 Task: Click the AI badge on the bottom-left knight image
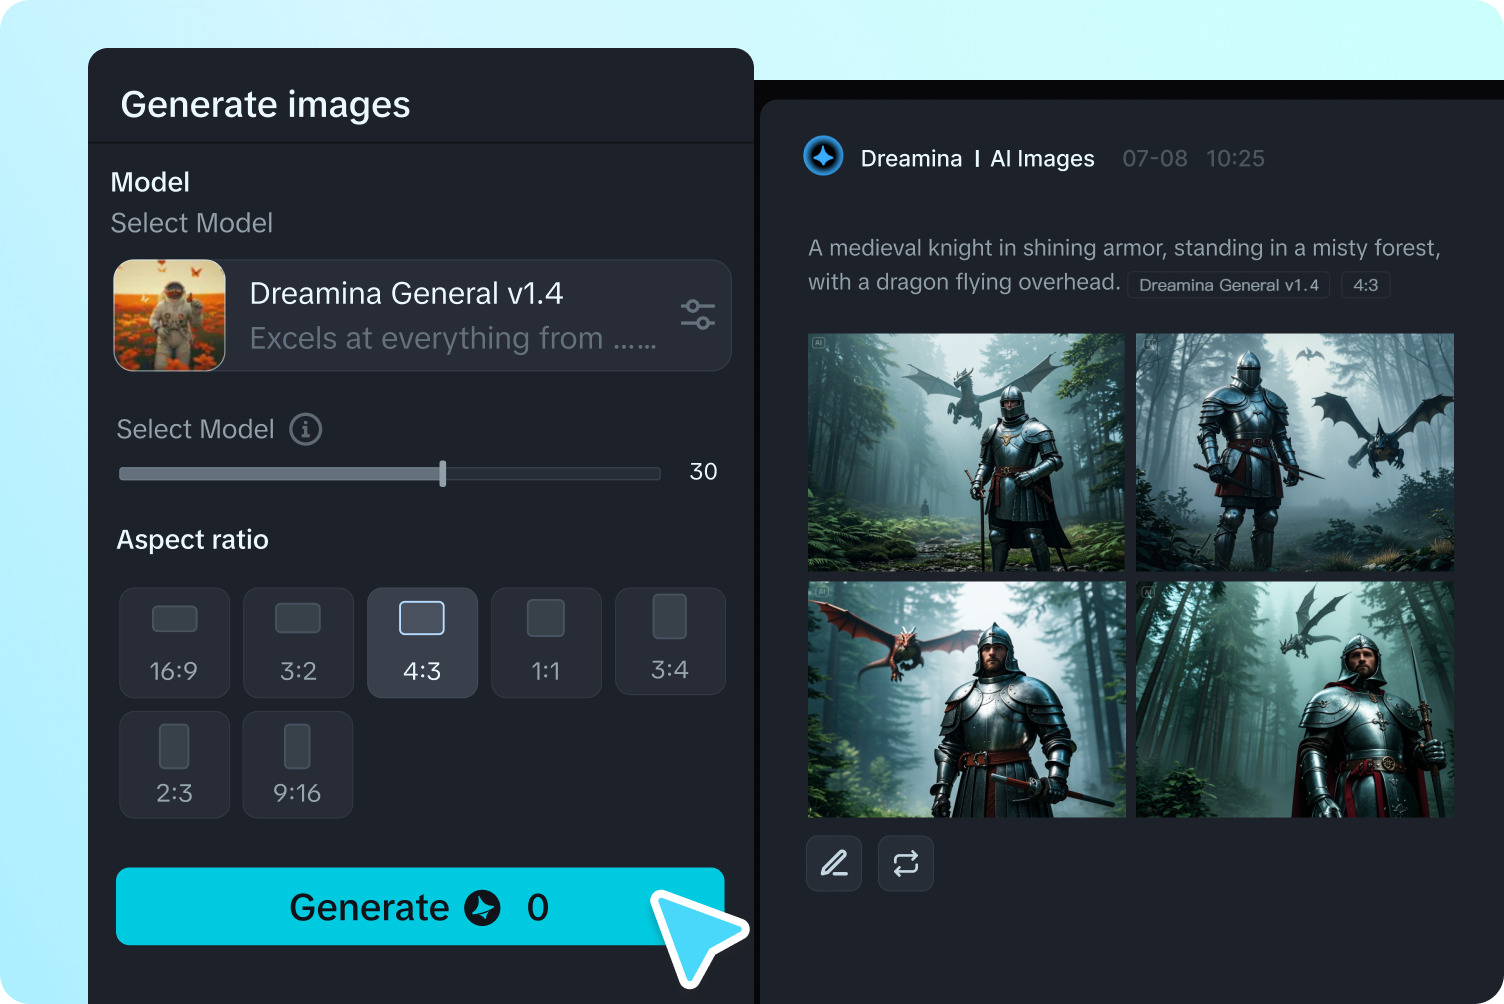tap(822, 591)
